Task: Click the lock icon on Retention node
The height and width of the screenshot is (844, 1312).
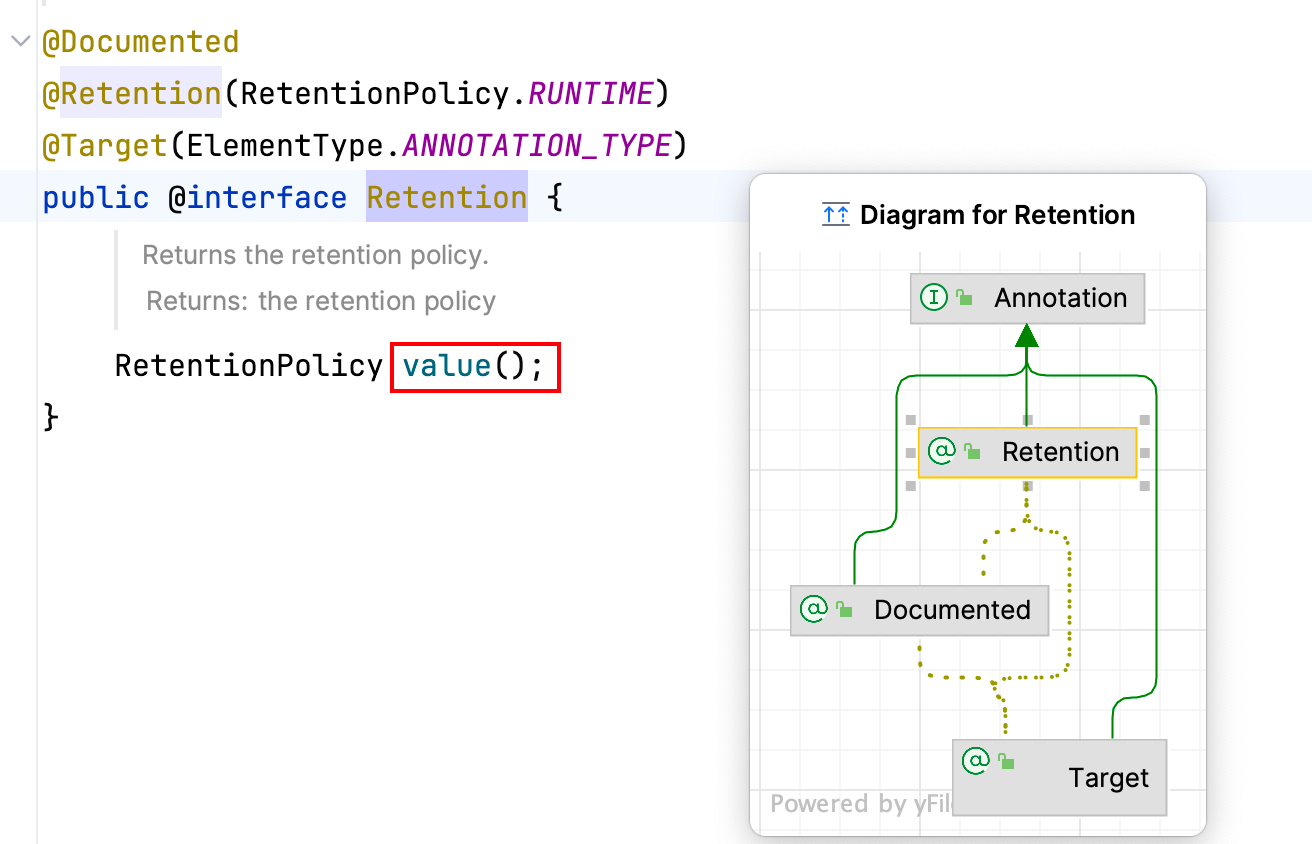Action: coord(972,452)
